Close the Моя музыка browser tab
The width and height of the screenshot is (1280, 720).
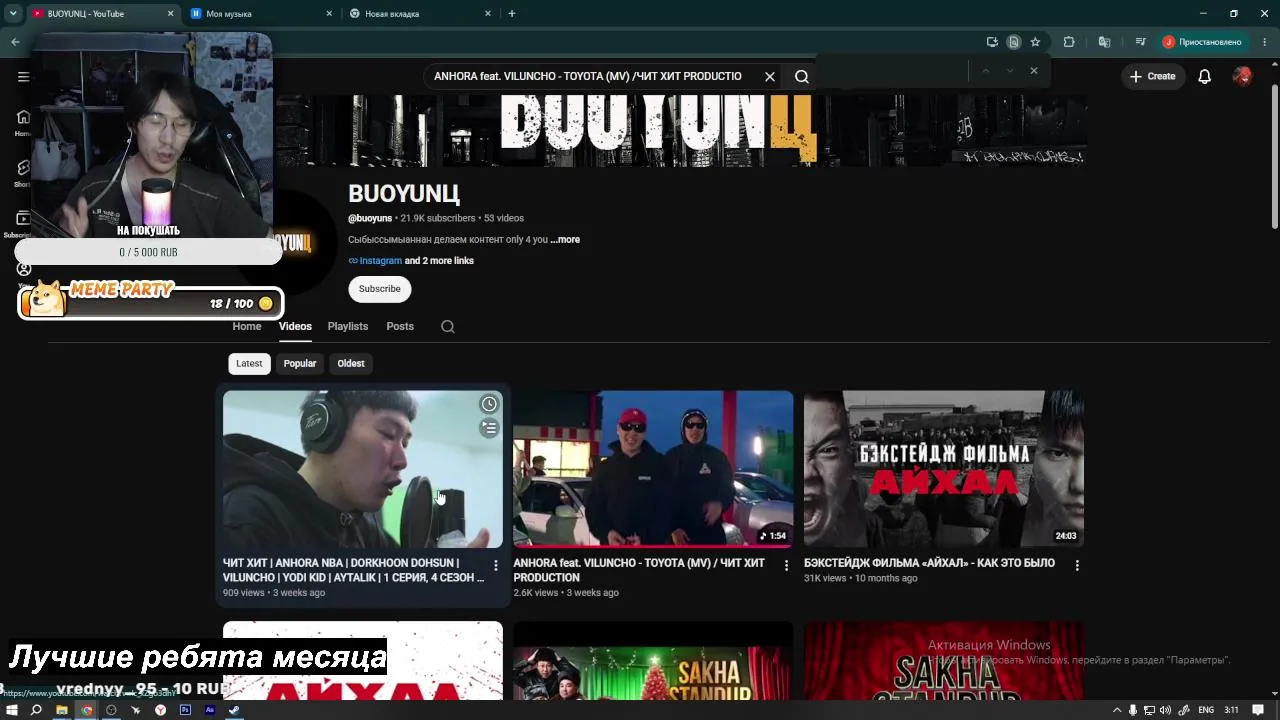(329, 14)
